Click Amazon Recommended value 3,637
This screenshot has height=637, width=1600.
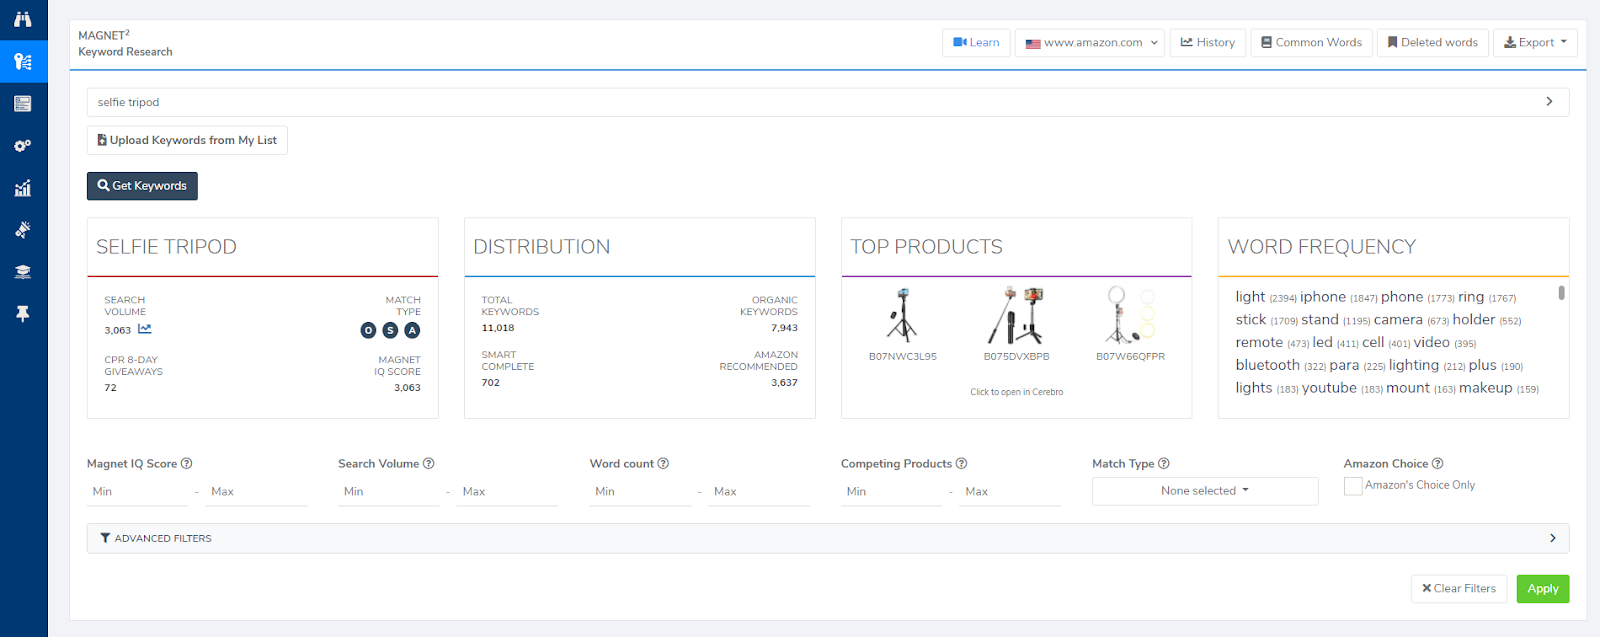click(x=784, y=383)
